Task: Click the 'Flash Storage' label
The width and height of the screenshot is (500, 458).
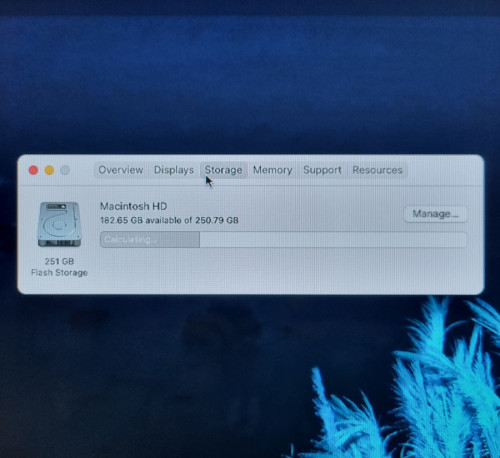Action: pos(59,273)
